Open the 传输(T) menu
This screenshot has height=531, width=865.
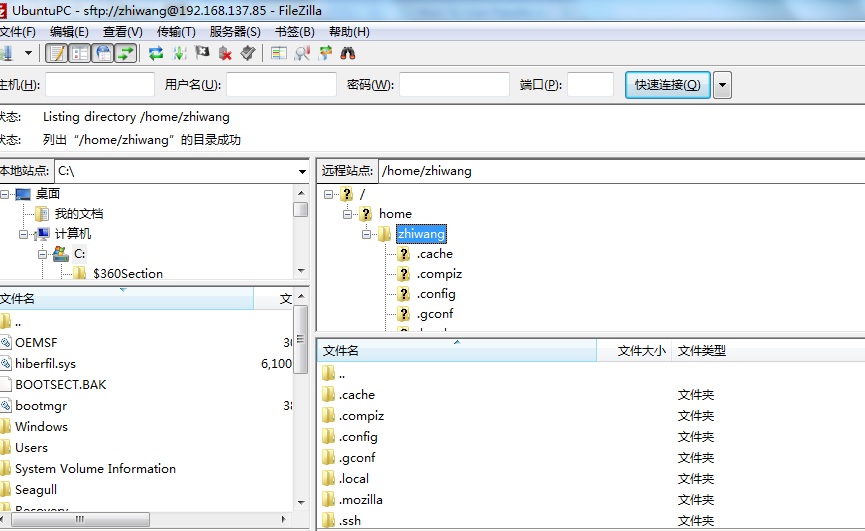(x=176, y=32)
